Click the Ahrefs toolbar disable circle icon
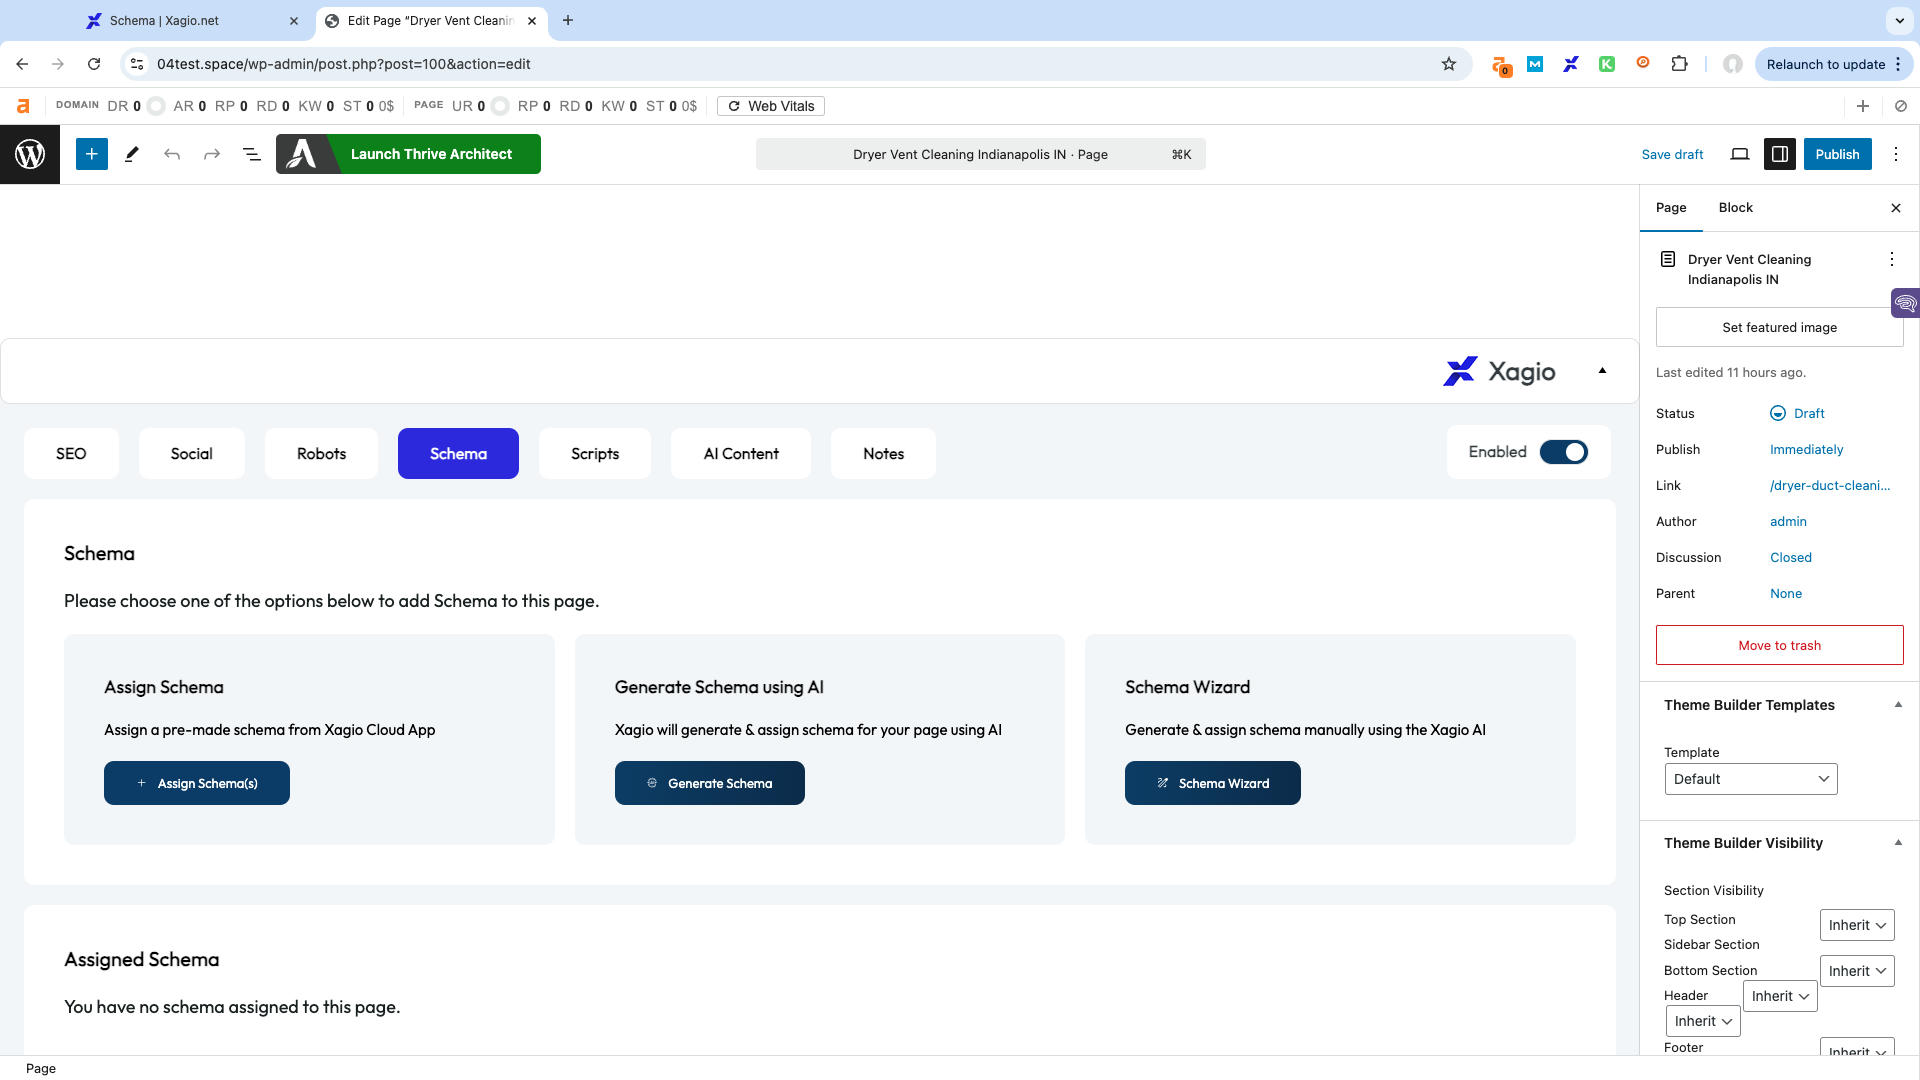Image resolution: width=1920 pixels, height=1080 pixels. pyautogui.click(x=1901, y=106)
